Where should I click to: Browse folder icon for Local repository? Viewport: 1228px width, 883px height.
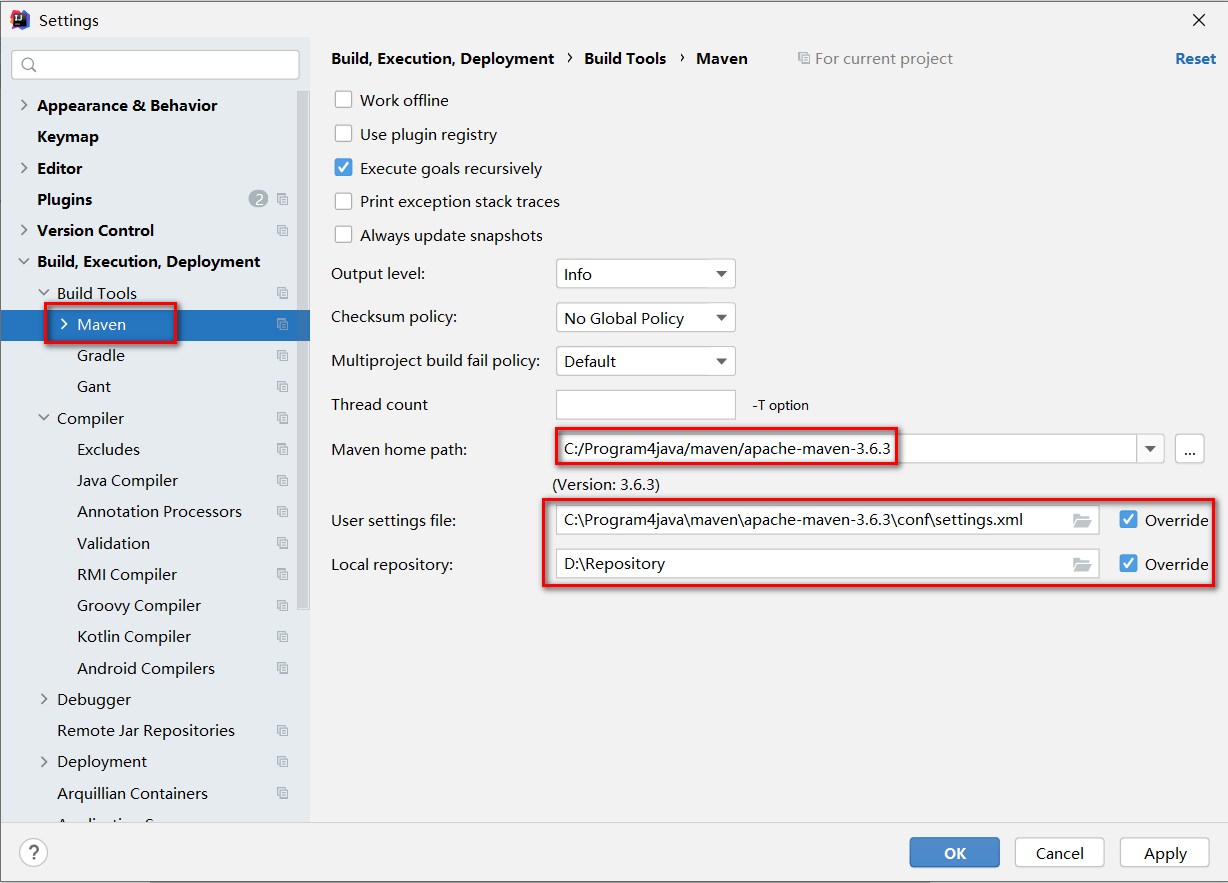[1081, 564]
